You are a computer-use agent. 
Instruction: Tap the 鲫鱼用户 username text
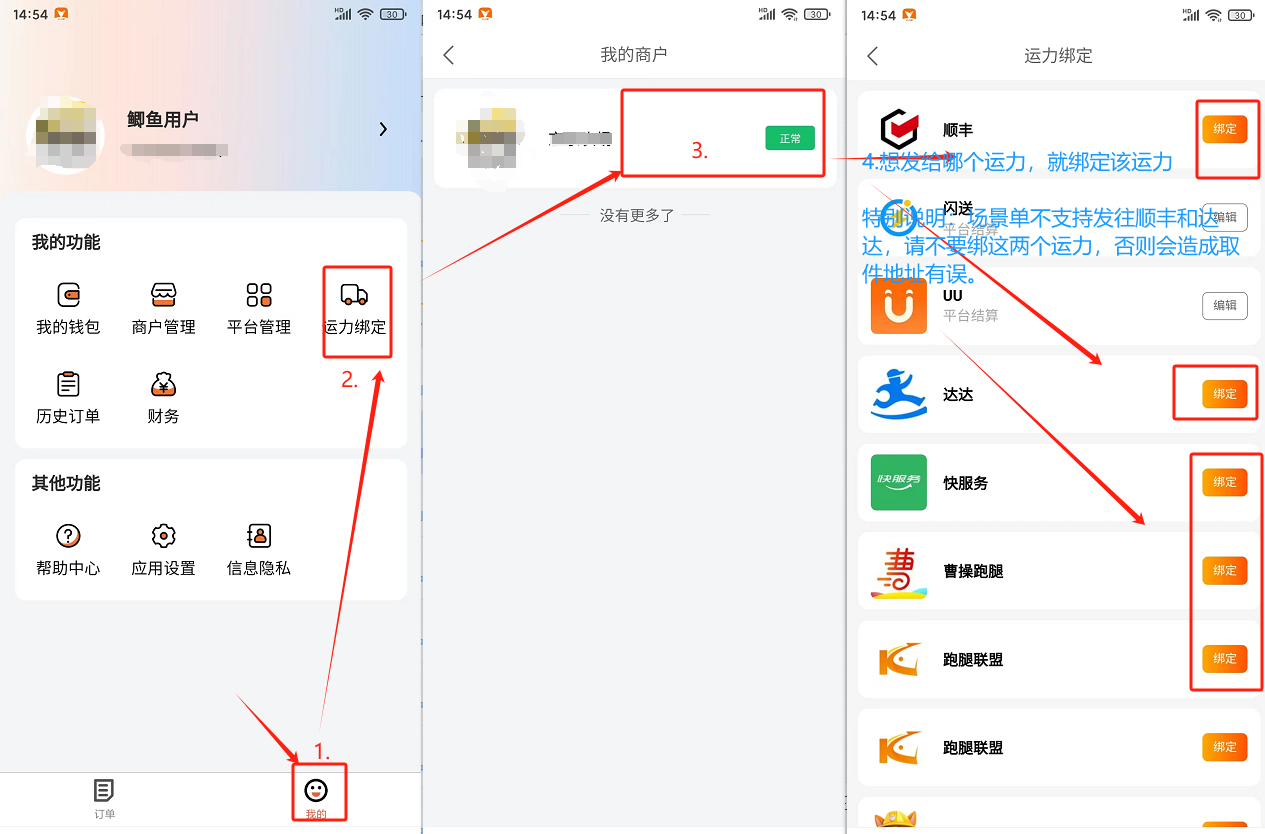click(163, 120)
